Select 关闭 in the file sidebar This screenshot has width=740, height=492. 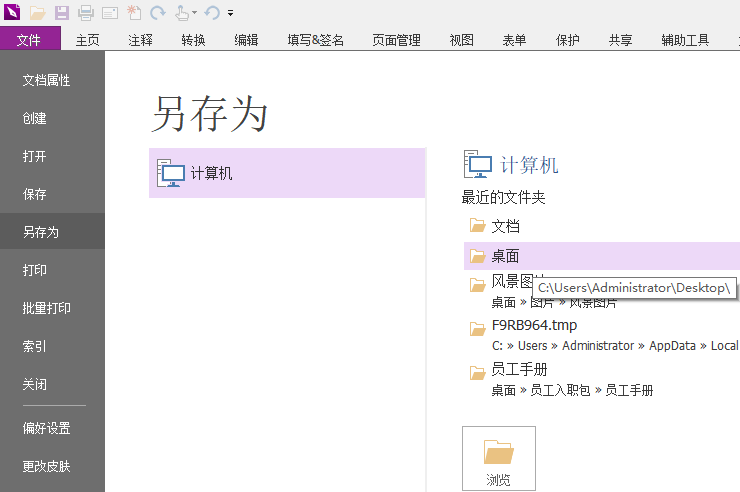52,384
